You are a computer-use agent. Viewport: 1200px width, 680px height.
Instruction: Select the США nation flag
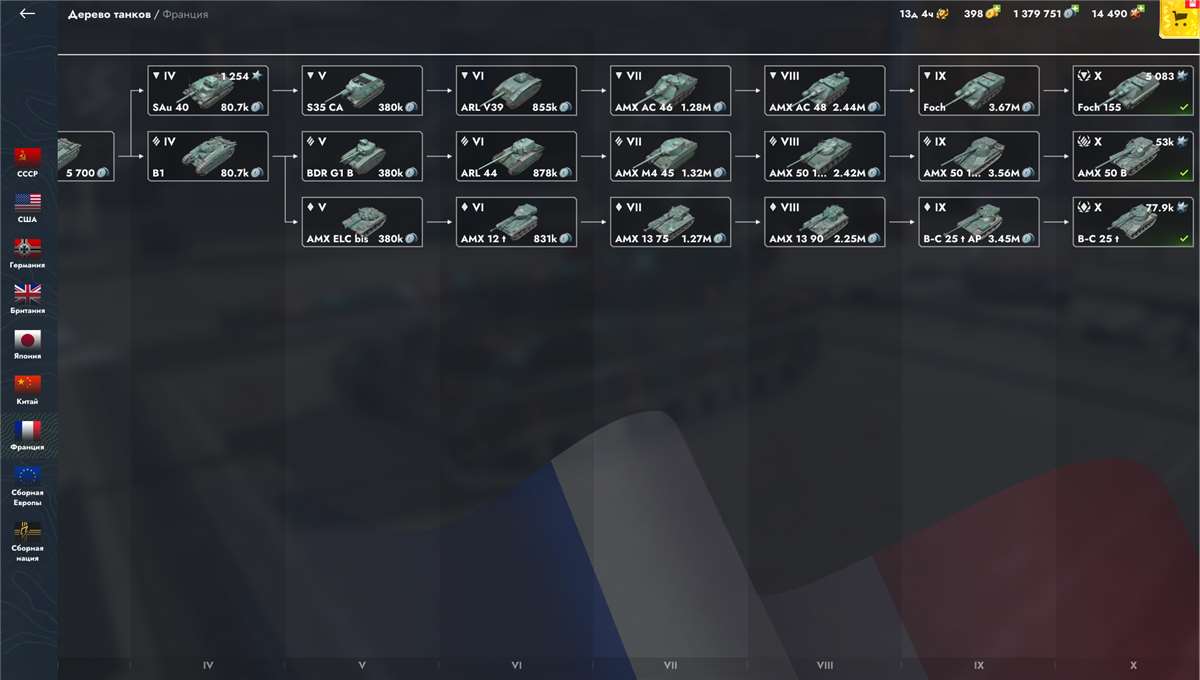pos(28,207)
